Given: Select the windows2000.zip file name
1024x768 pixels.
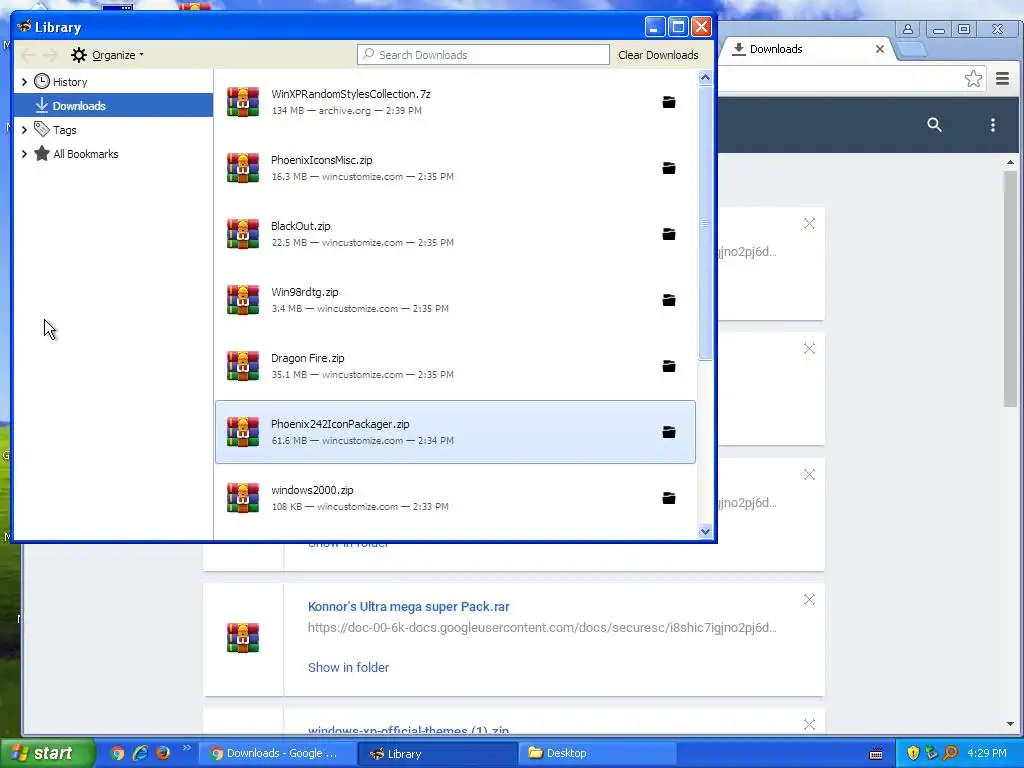Looking at the screenshot, I should coord(312,490).
